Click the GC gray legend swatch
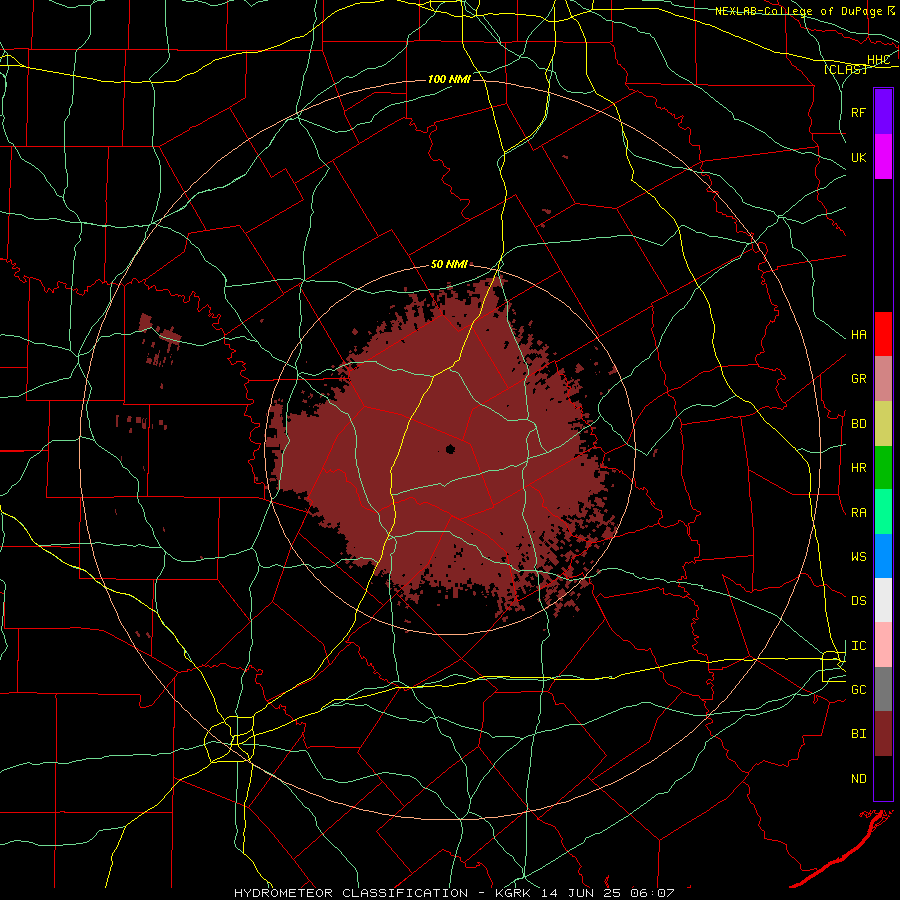900x900 pixels. [883, 689]
